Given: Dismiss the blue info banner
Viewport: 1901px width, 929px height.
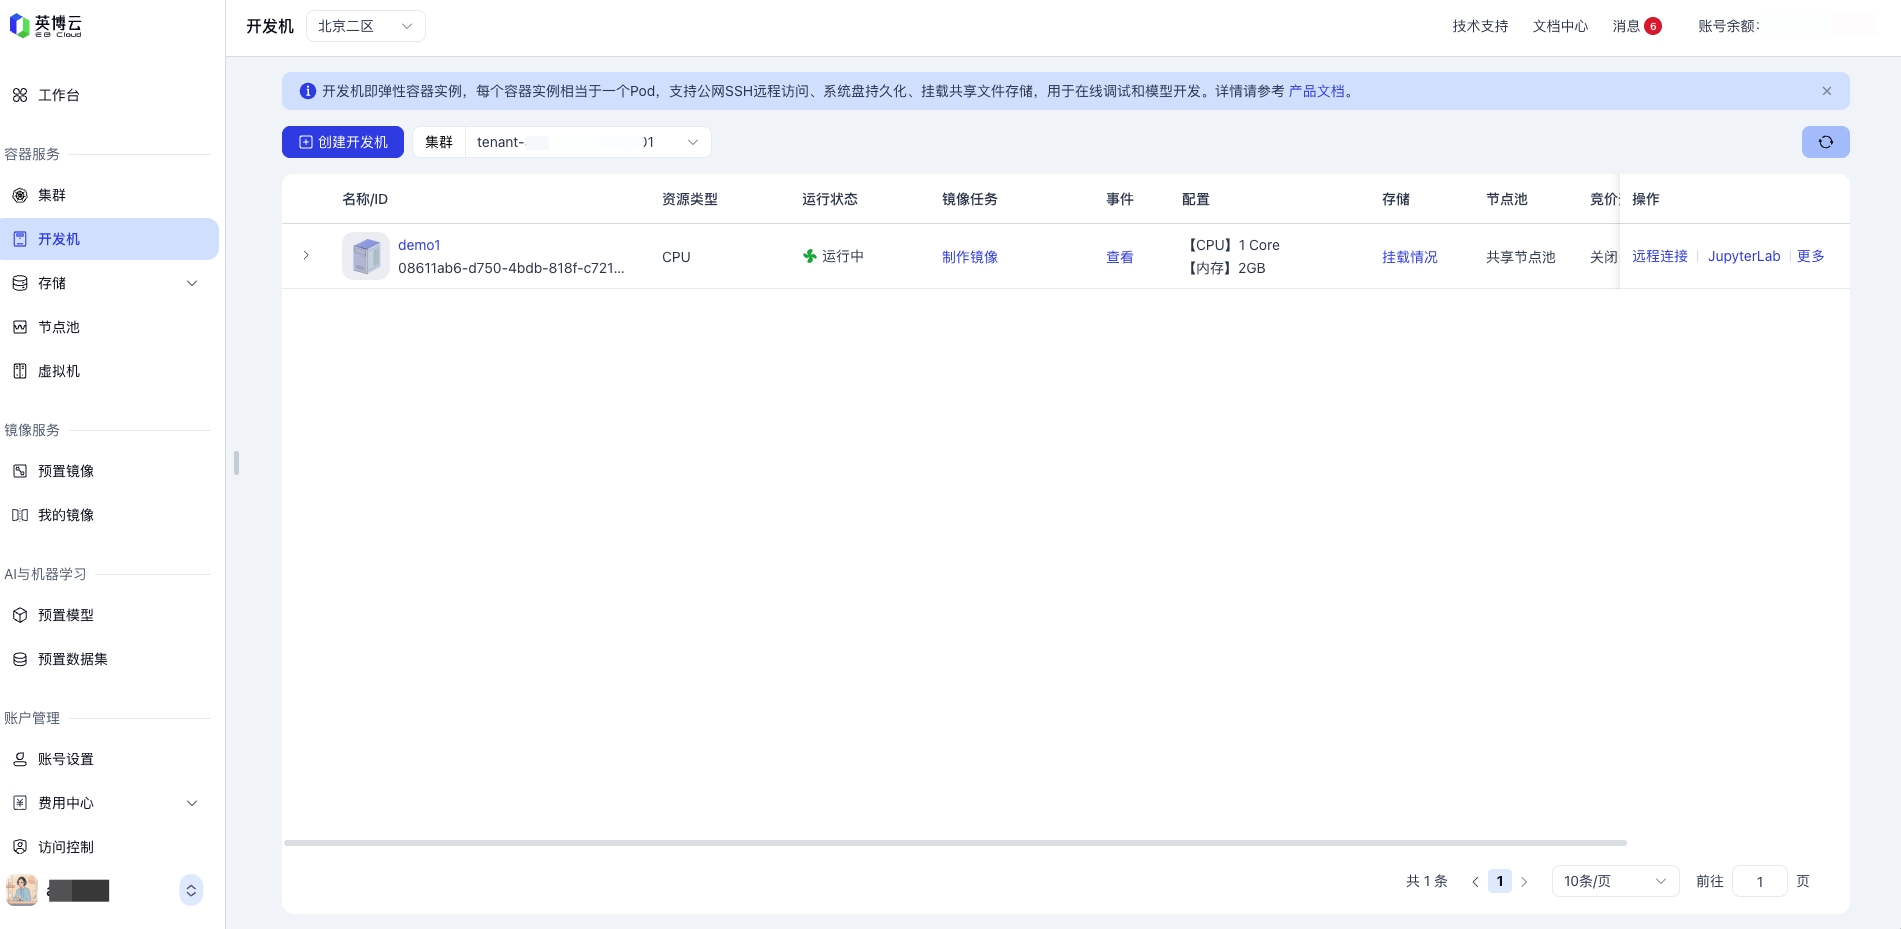Looking at the screenshot, I should click(x=1826, y=91).
